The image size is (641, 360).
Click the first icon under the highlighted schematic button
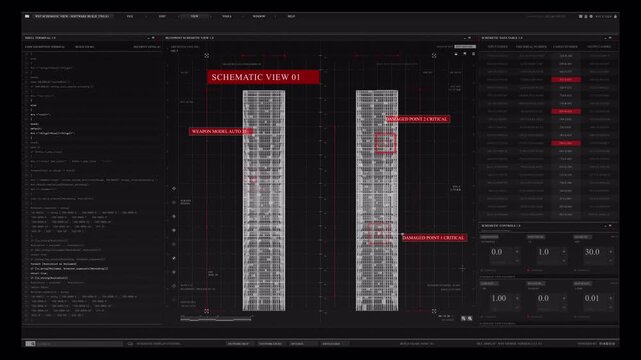pos(456,54)
